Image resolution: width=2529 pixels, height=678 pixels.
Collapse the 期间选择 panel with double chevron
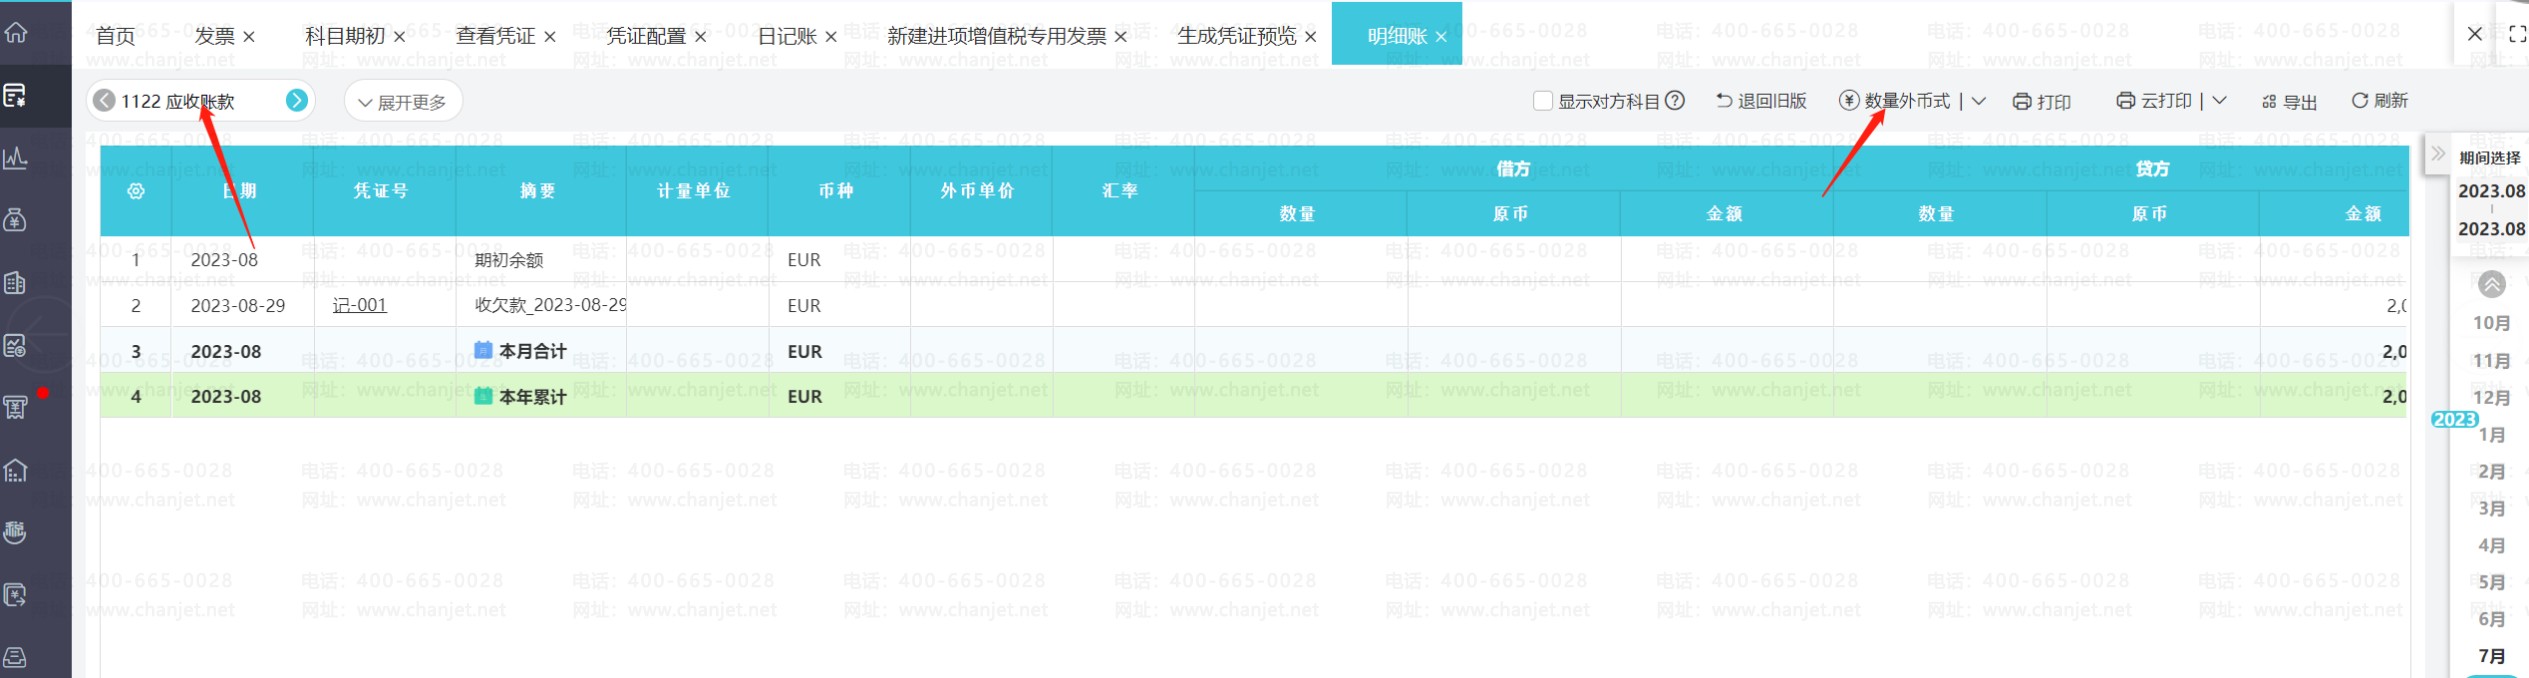[2438, 153]
